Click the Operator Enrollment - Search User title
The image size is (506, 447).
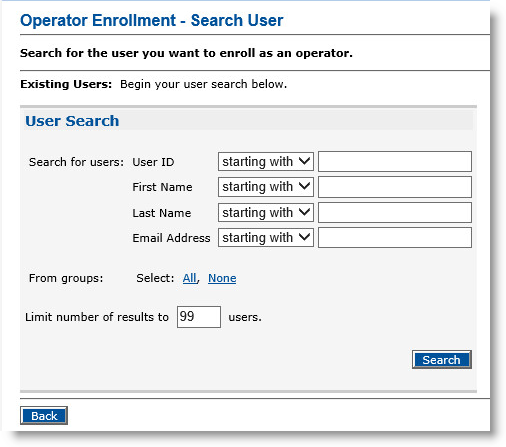point(152,20)
